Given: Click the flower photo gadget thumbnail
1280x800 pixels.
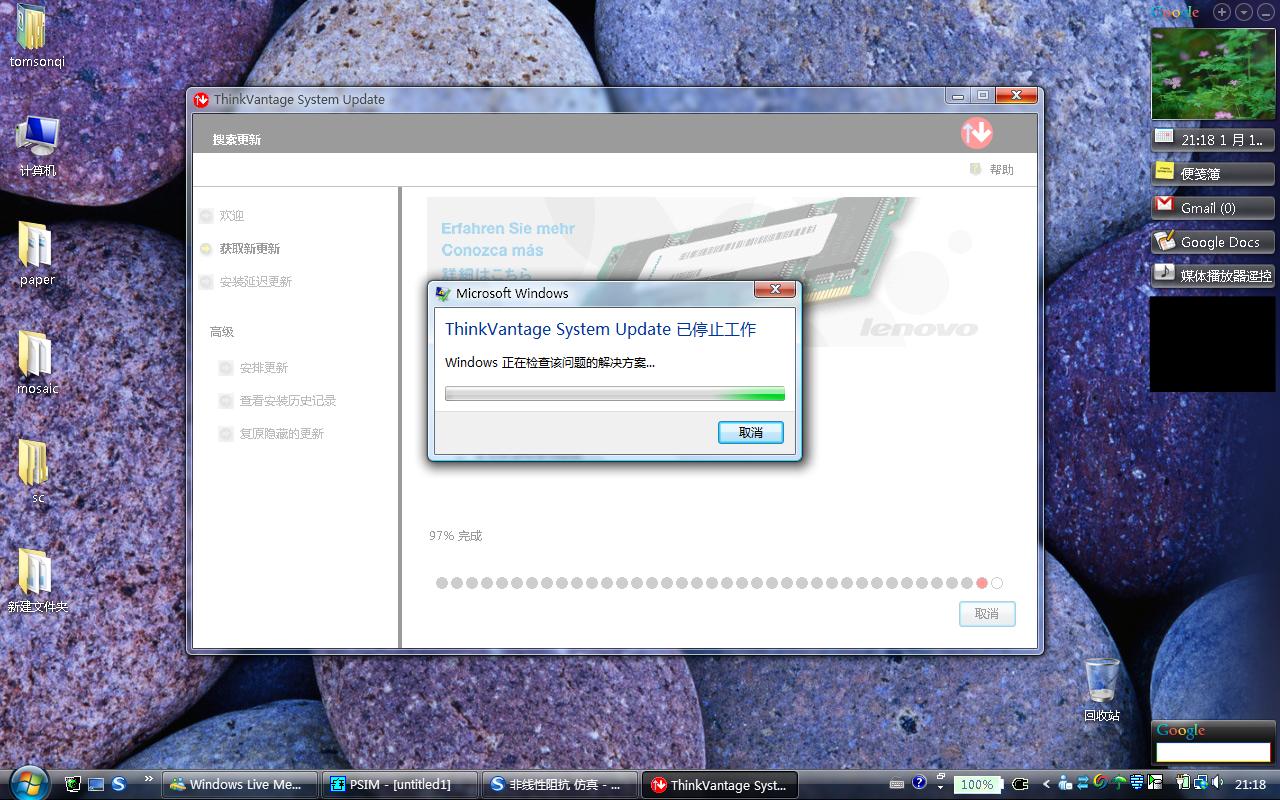Looking at the screenshot, I should tap(1213, 74).
